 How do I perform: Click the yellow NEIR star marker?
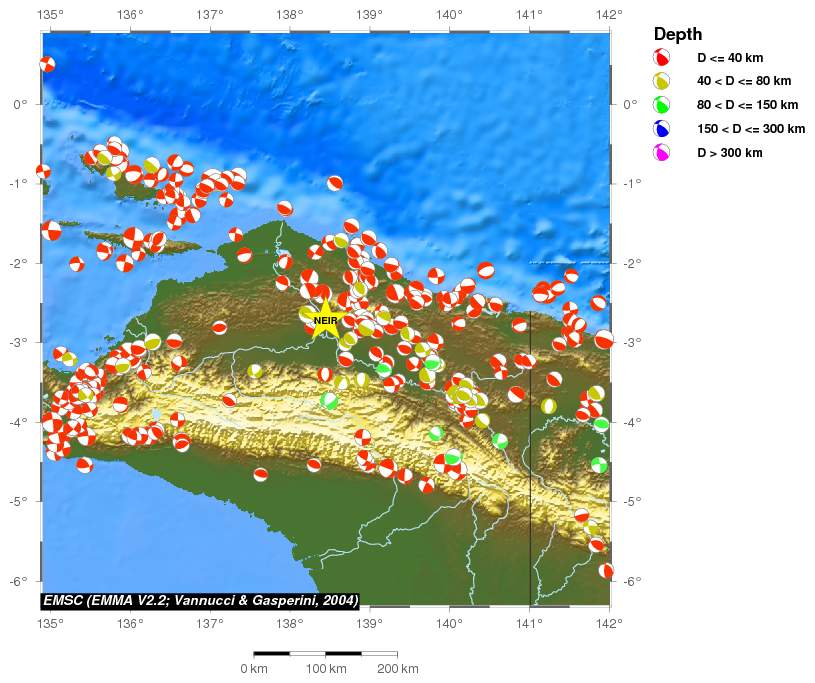coord(325,319)
